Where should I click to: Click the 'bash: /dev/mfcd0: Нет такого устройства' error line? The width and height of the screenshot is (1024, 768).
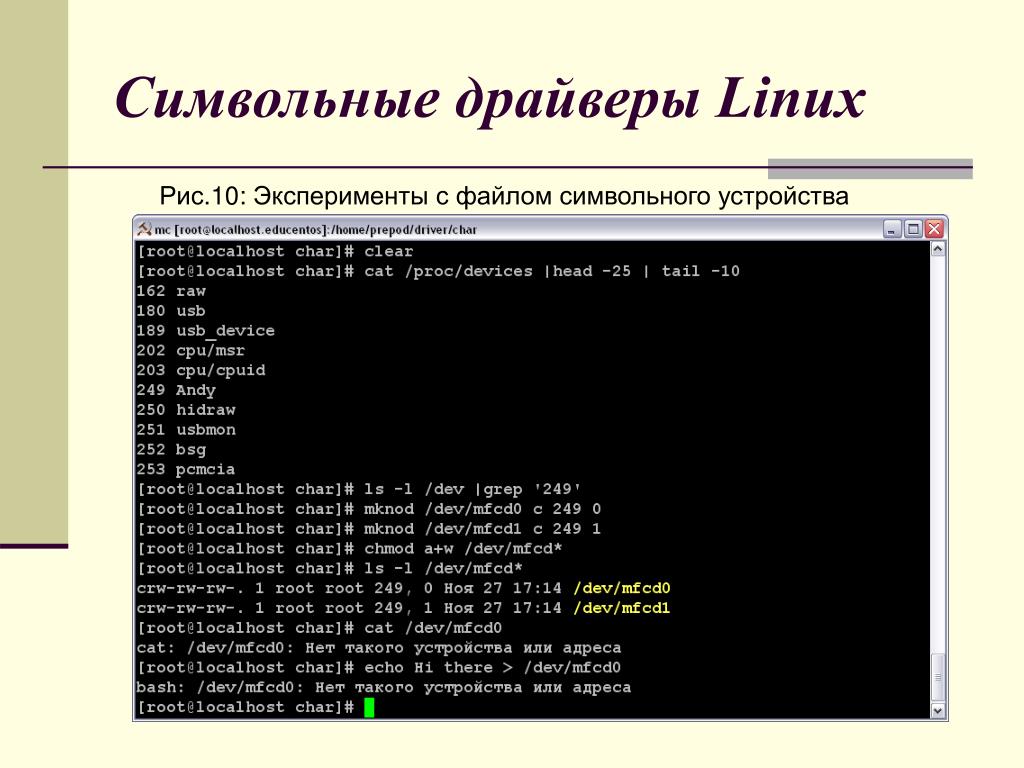click(x=383, y=688)
